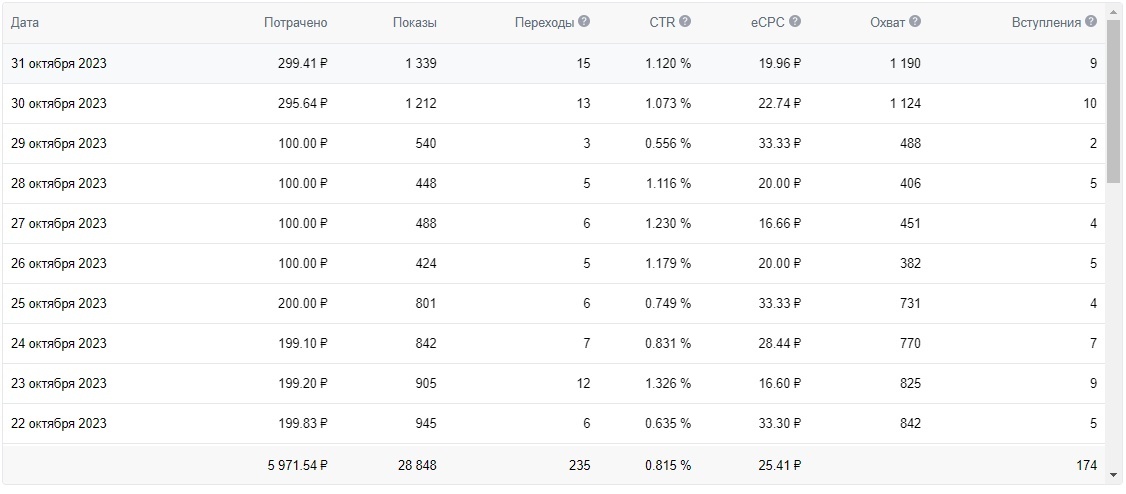Select the Показы column header
1126x494 pixels.
(x=414, y=23)
